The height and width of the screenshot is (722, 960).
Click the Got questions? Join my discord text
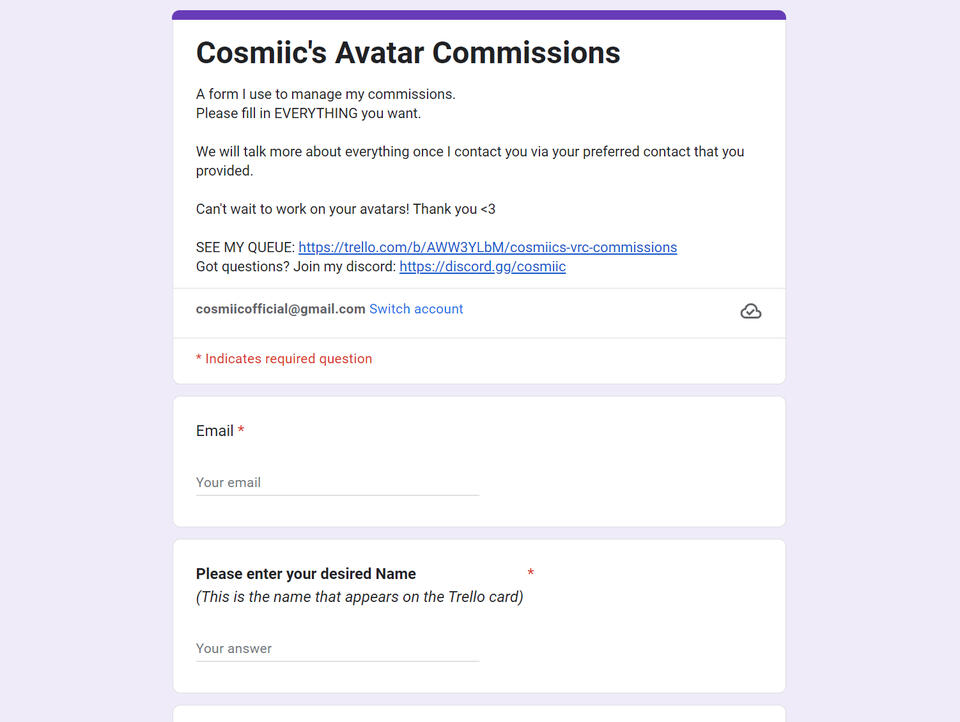tap(296, 267)
